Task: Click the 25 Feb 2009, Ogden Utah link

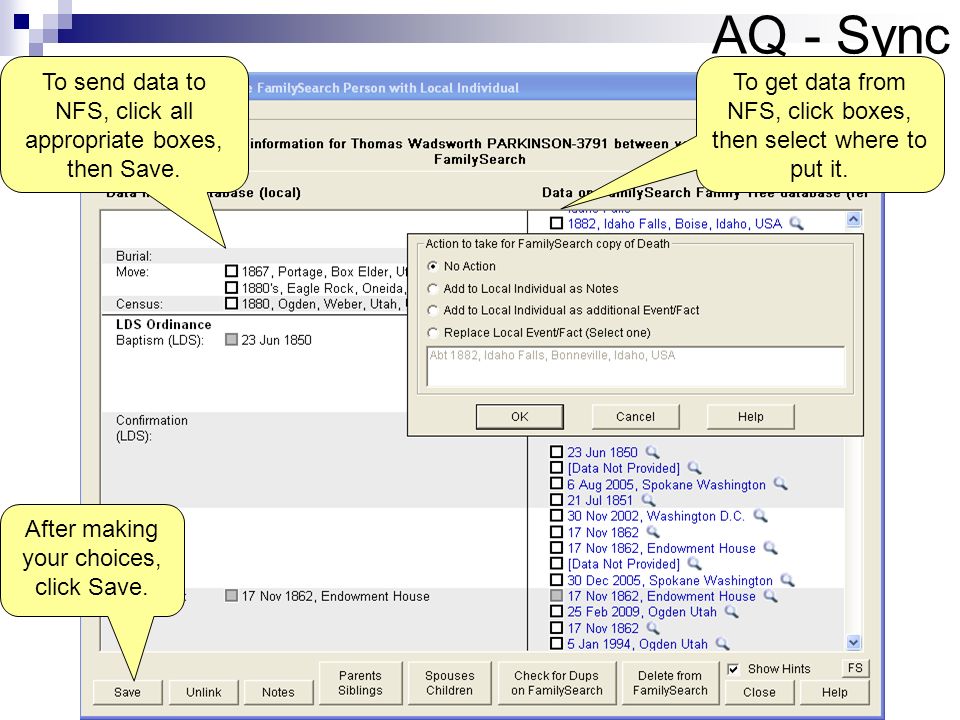Action: click(642, 612)
